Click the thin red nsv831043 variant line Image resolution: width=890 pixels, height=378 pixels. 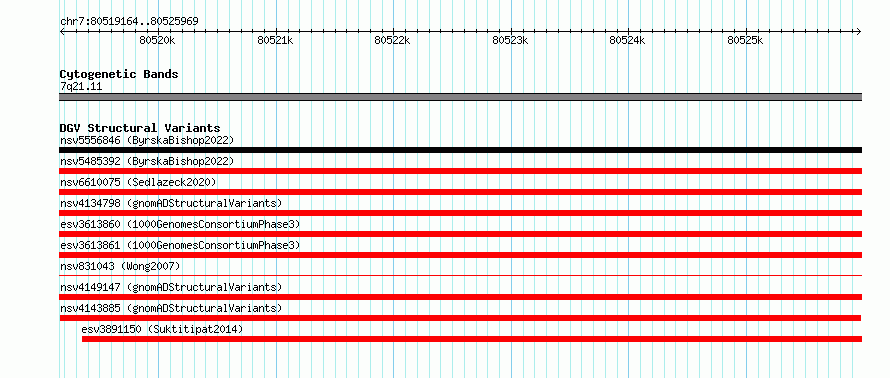pyautogui.click(x=460, y=276)
